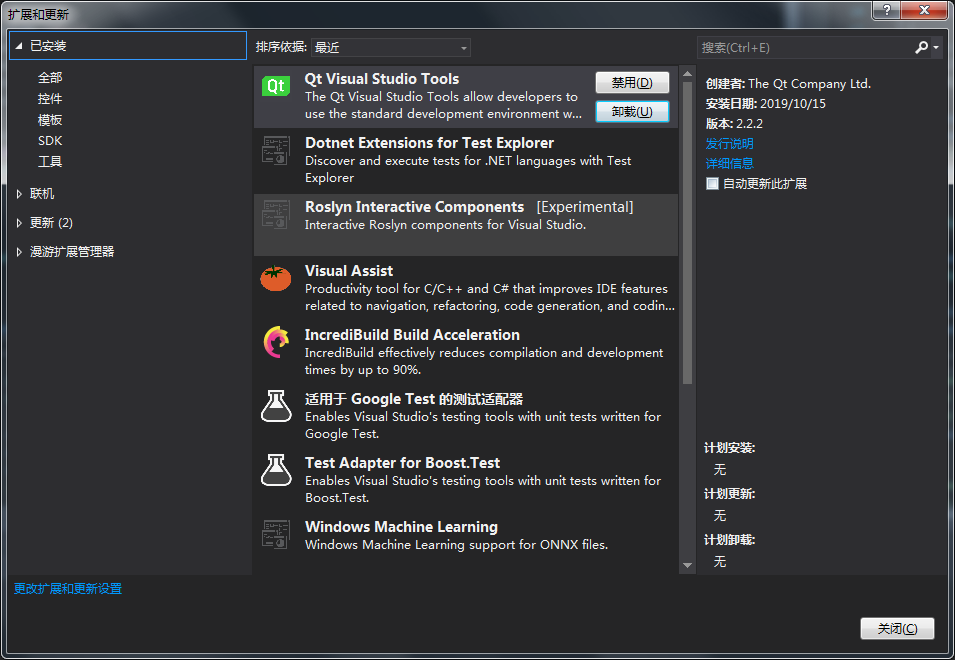955x660 pixels.
Task: Close the dialog with 关闭(C) button
Action: tap(897, 628)
